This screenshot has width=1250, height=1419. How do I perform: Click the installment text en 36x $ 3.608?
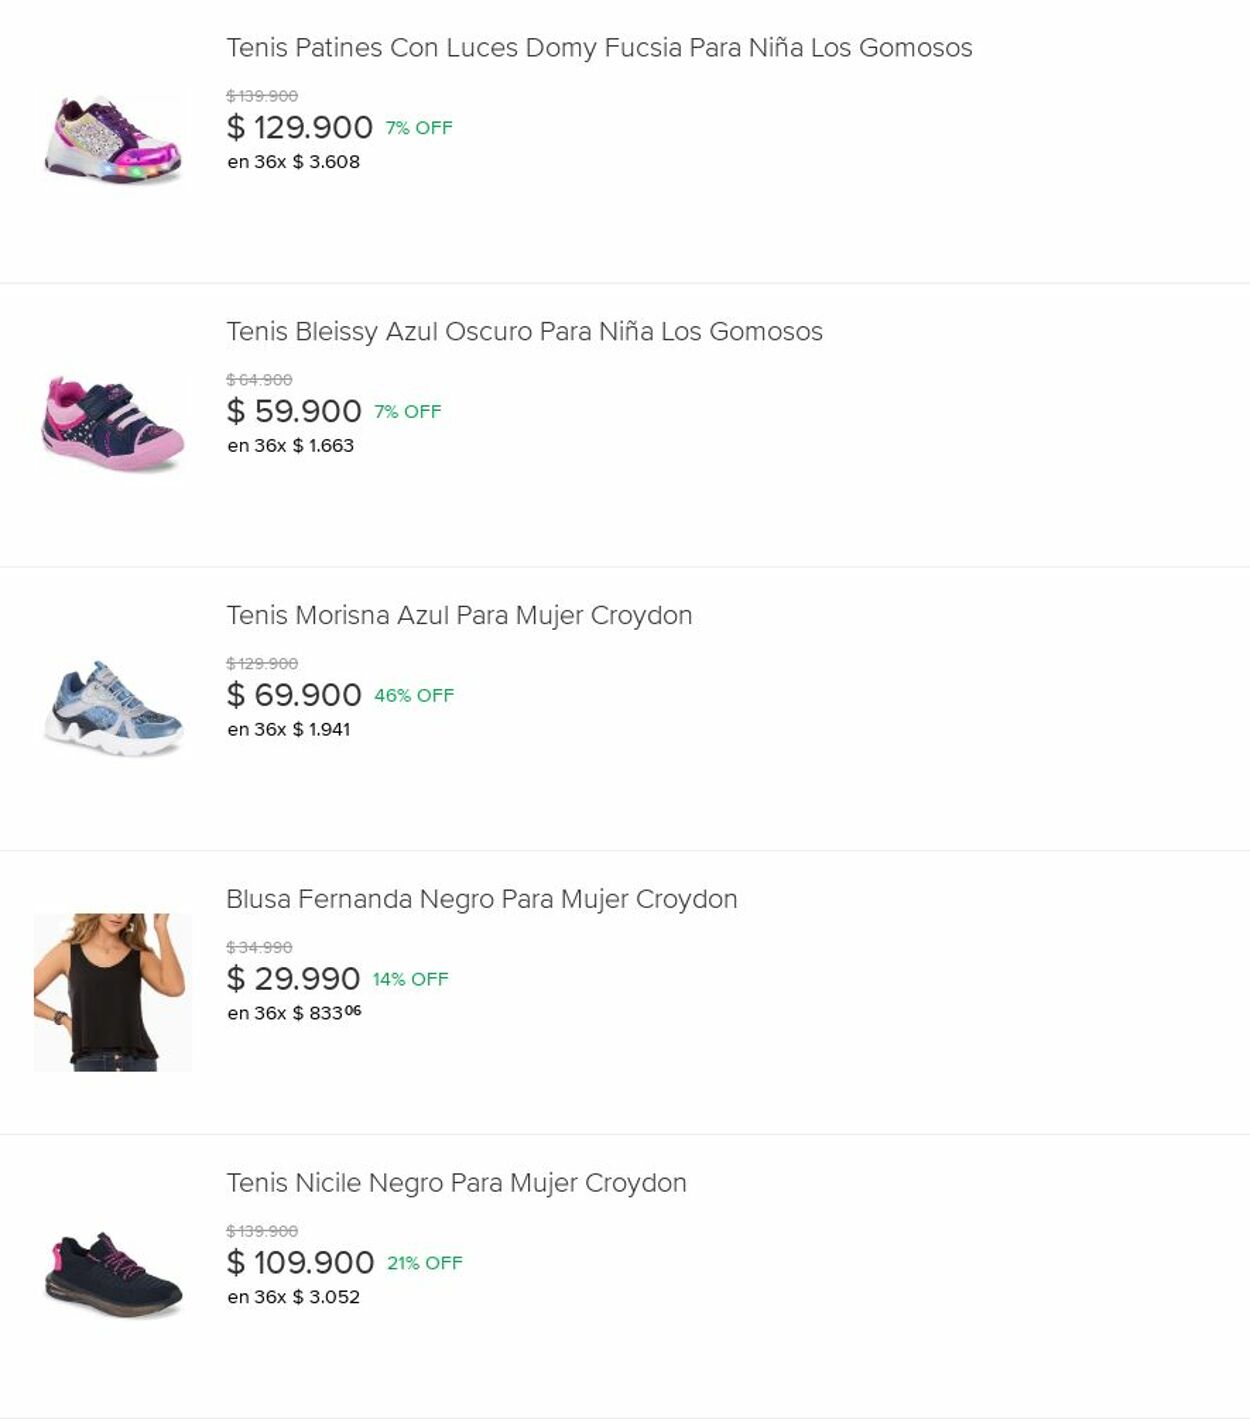[293, 162]
